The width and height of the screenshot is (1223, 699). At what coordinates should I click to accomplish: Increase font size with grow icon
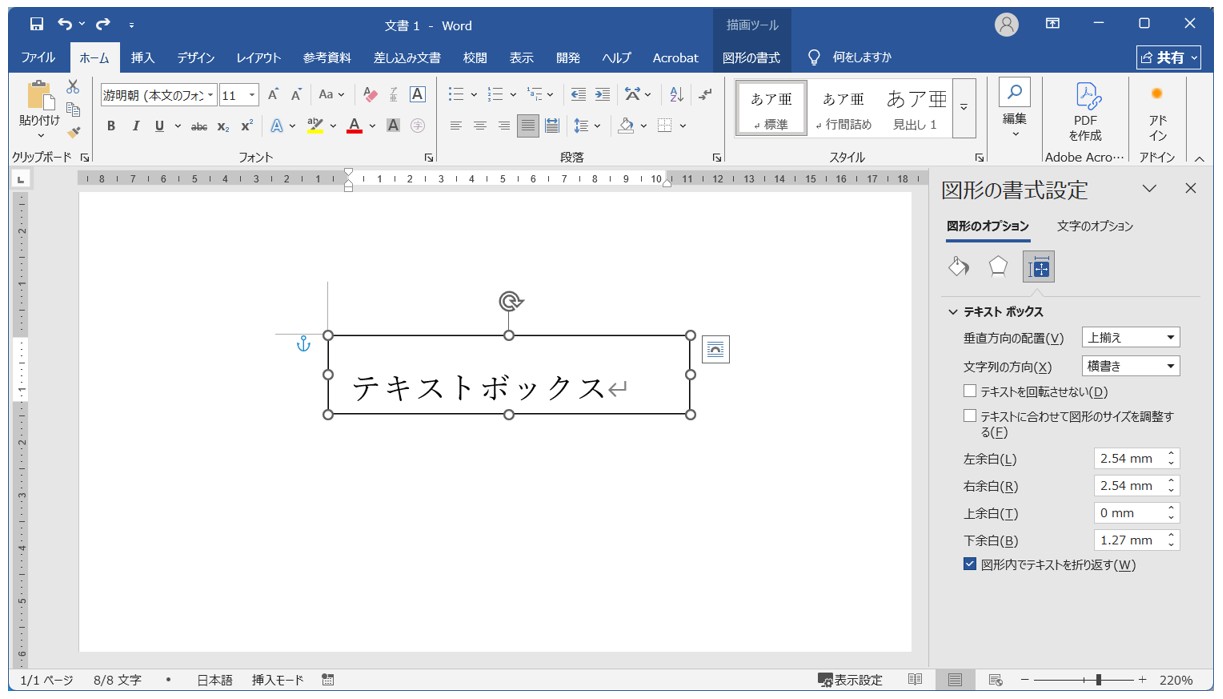tap(273, 95)
